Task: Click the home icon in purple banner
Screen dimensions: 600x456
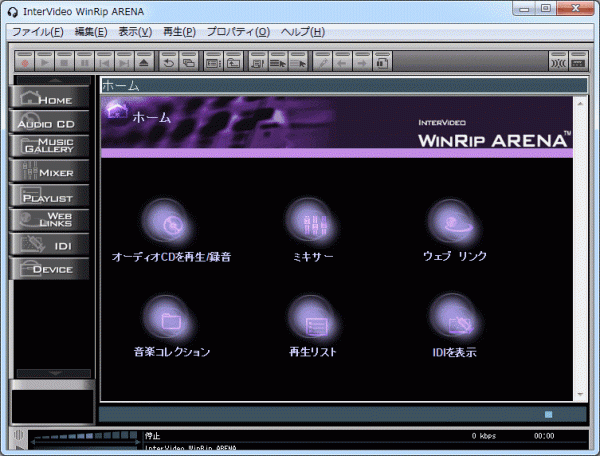Action: (116, 111)
